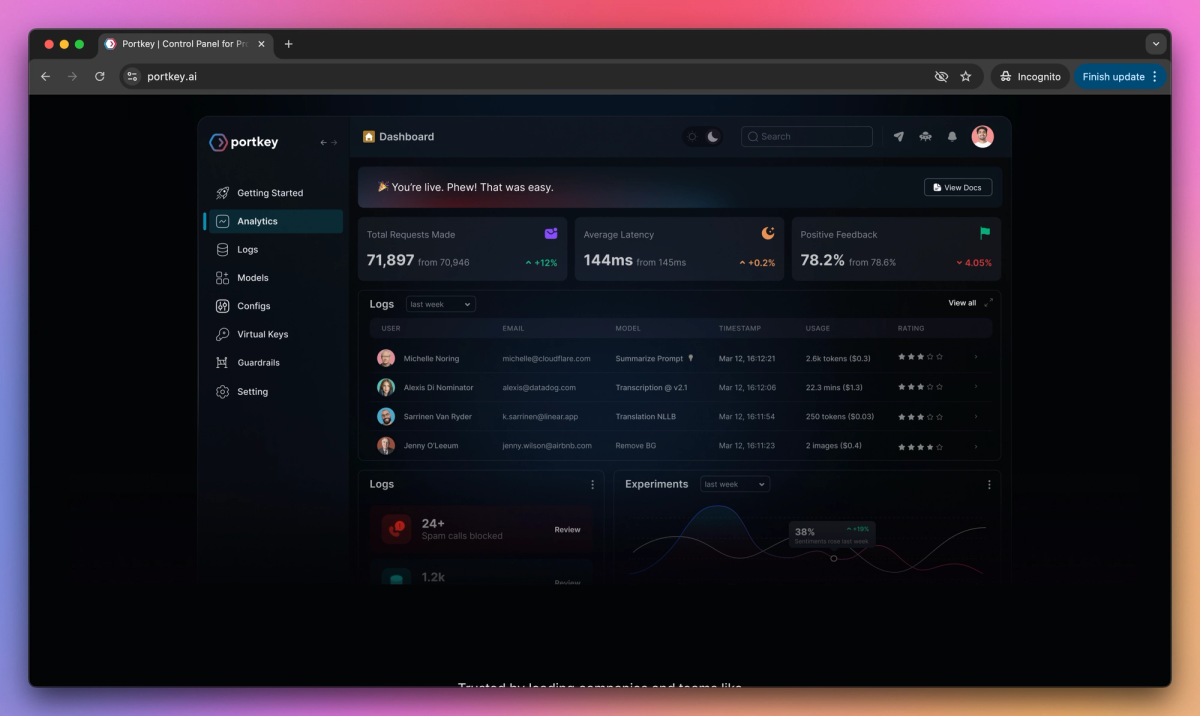Image resolution: width=1200 pixels, height=716 pixels.
Task: Toggle the bookmark star in address bar
Action: pos(965,76)
